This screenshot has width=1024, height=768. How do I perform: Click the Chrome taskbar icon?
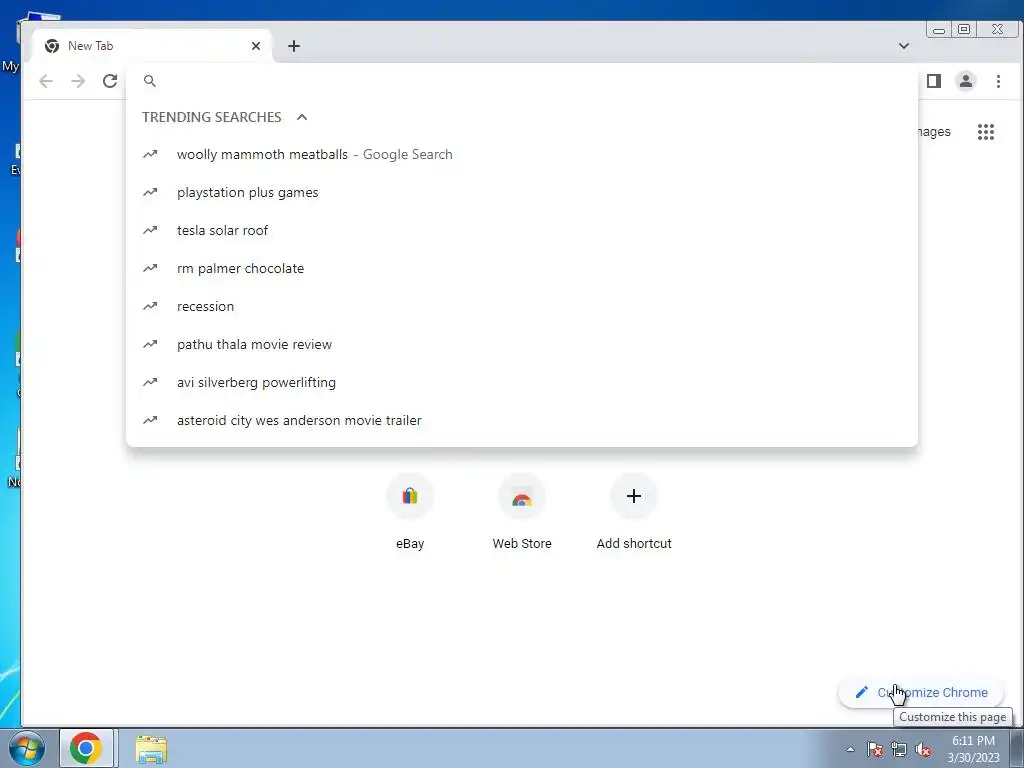86,748
